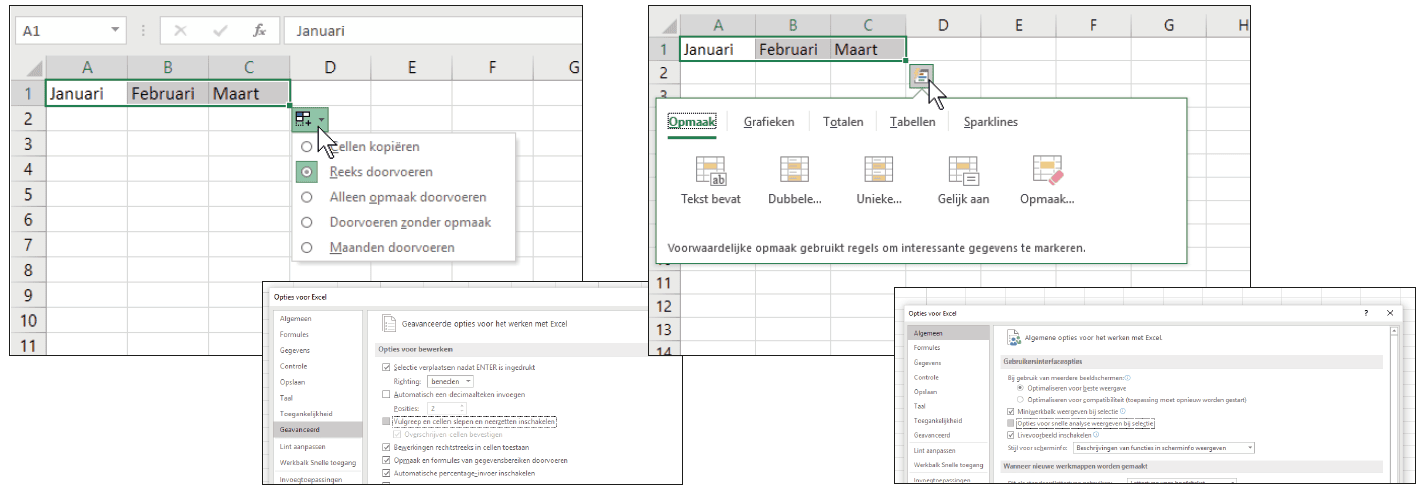
Task: Toggle 'Livevoorbeeld inschakelen' checkbox
Action: pyautogui.click(x=1010, y=435)
